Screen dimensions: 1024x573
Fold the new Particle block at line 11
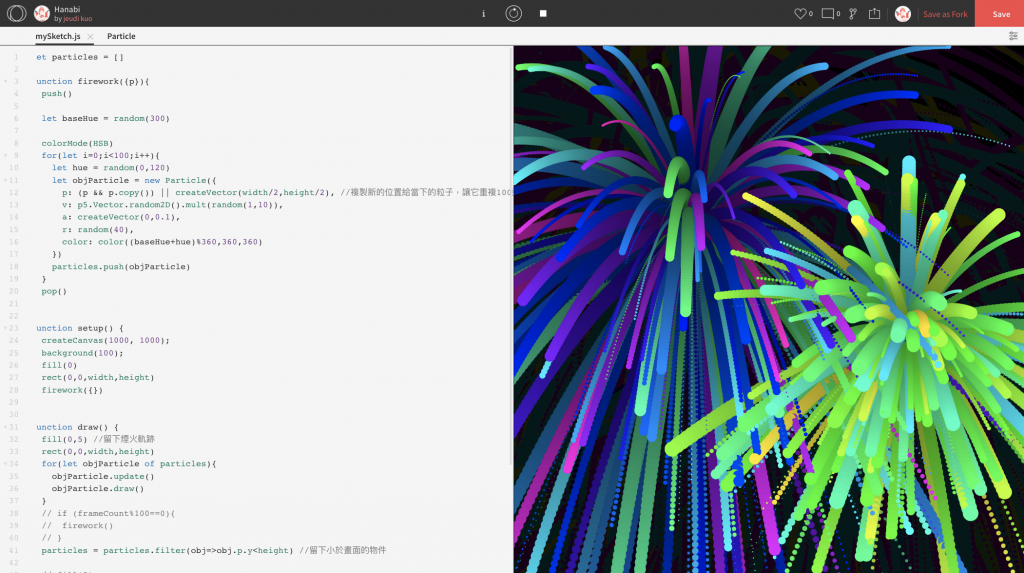point(6,180)
